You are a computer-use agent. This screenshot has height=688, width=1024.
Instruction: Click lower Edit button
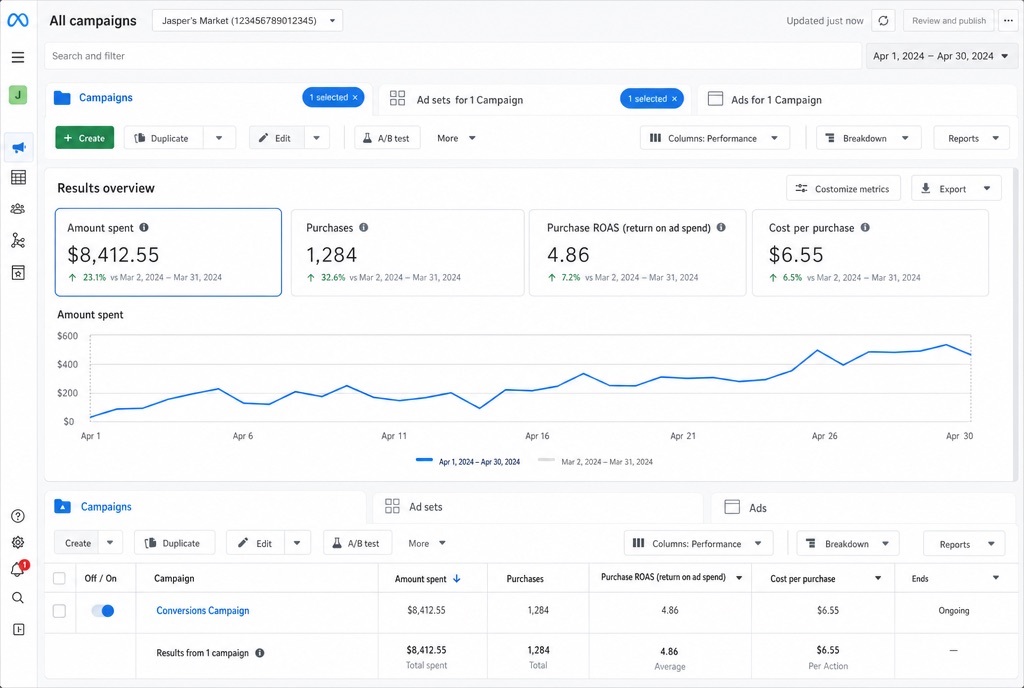pos(255,543)
